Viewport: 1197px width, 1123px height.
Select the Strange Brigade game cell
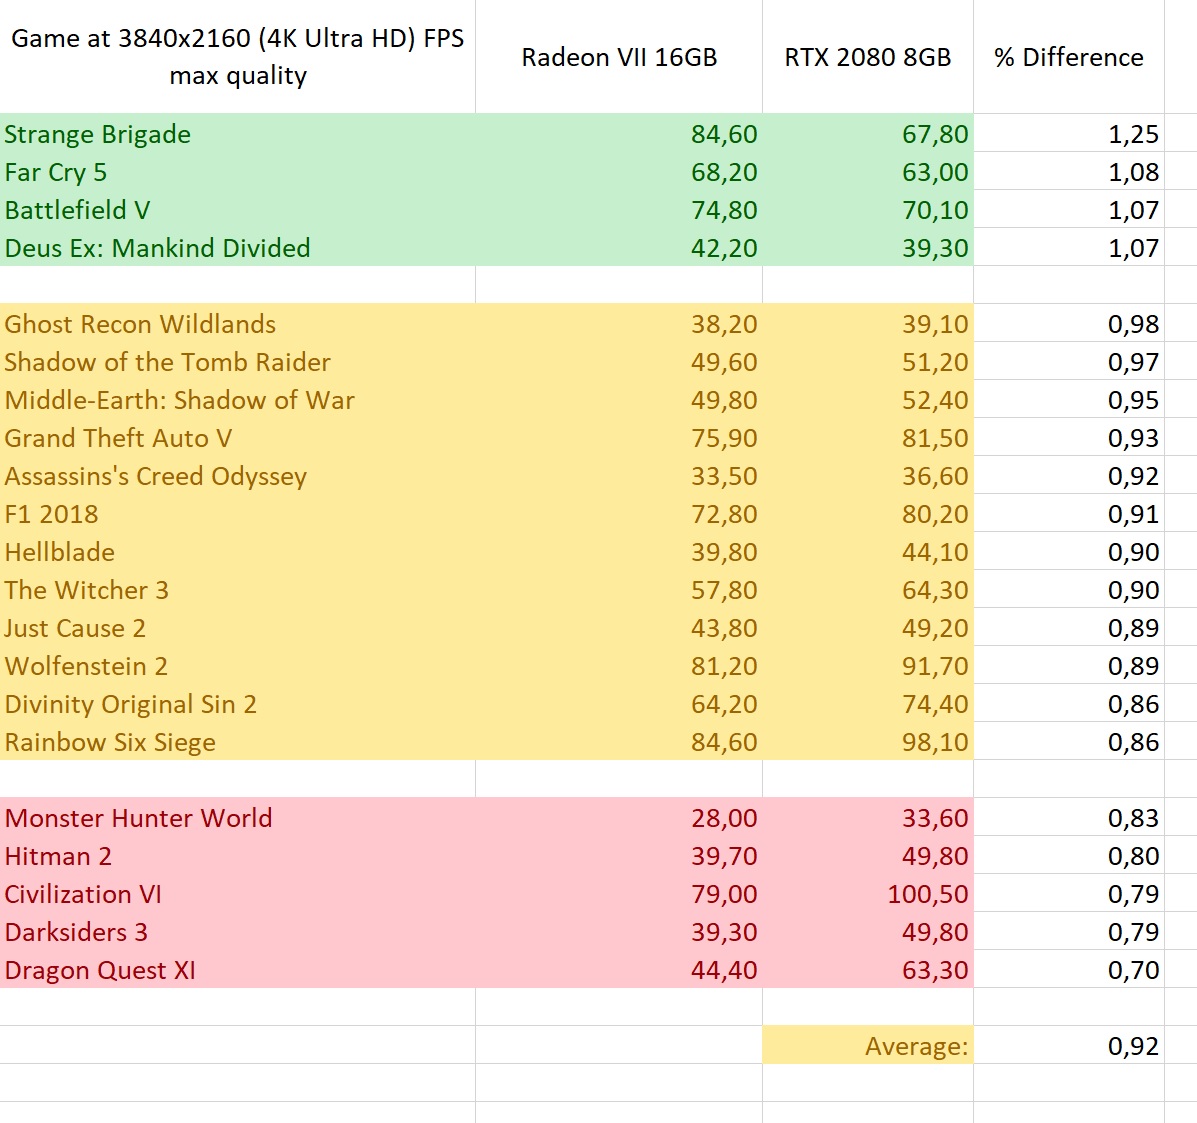click(237, 133)
